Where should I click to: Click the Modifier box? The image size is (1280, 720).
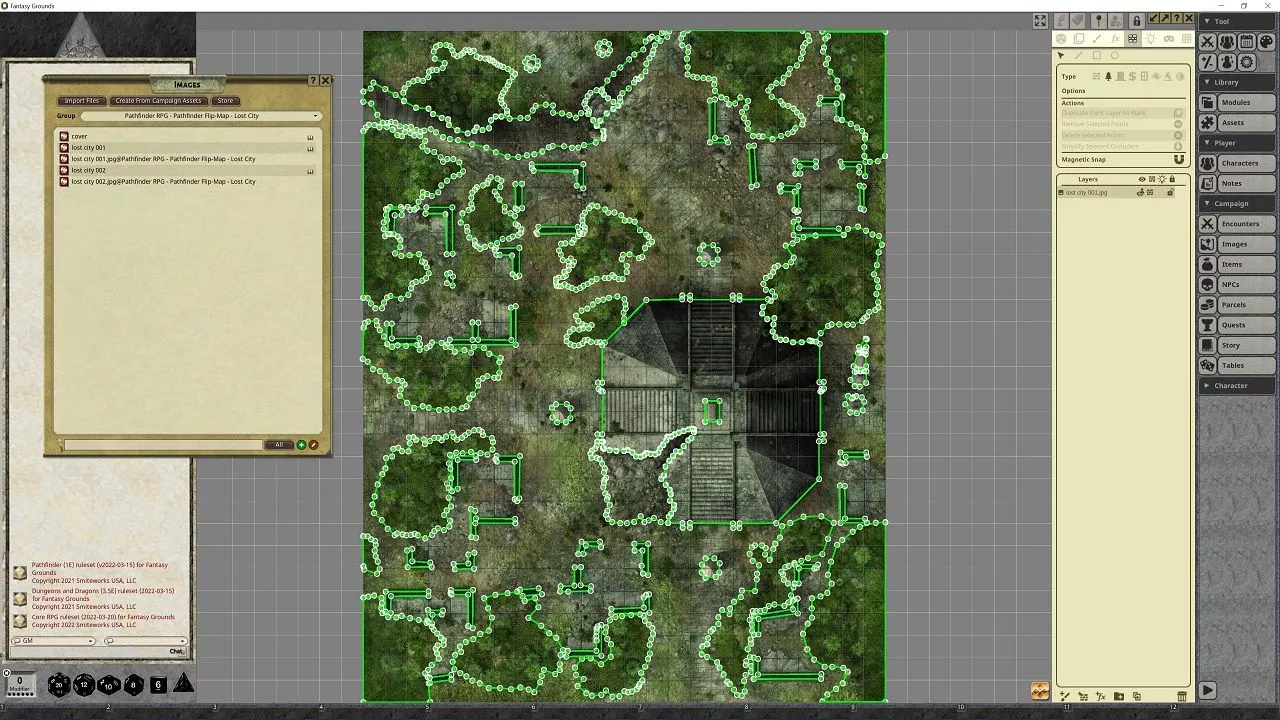point(20,683)
